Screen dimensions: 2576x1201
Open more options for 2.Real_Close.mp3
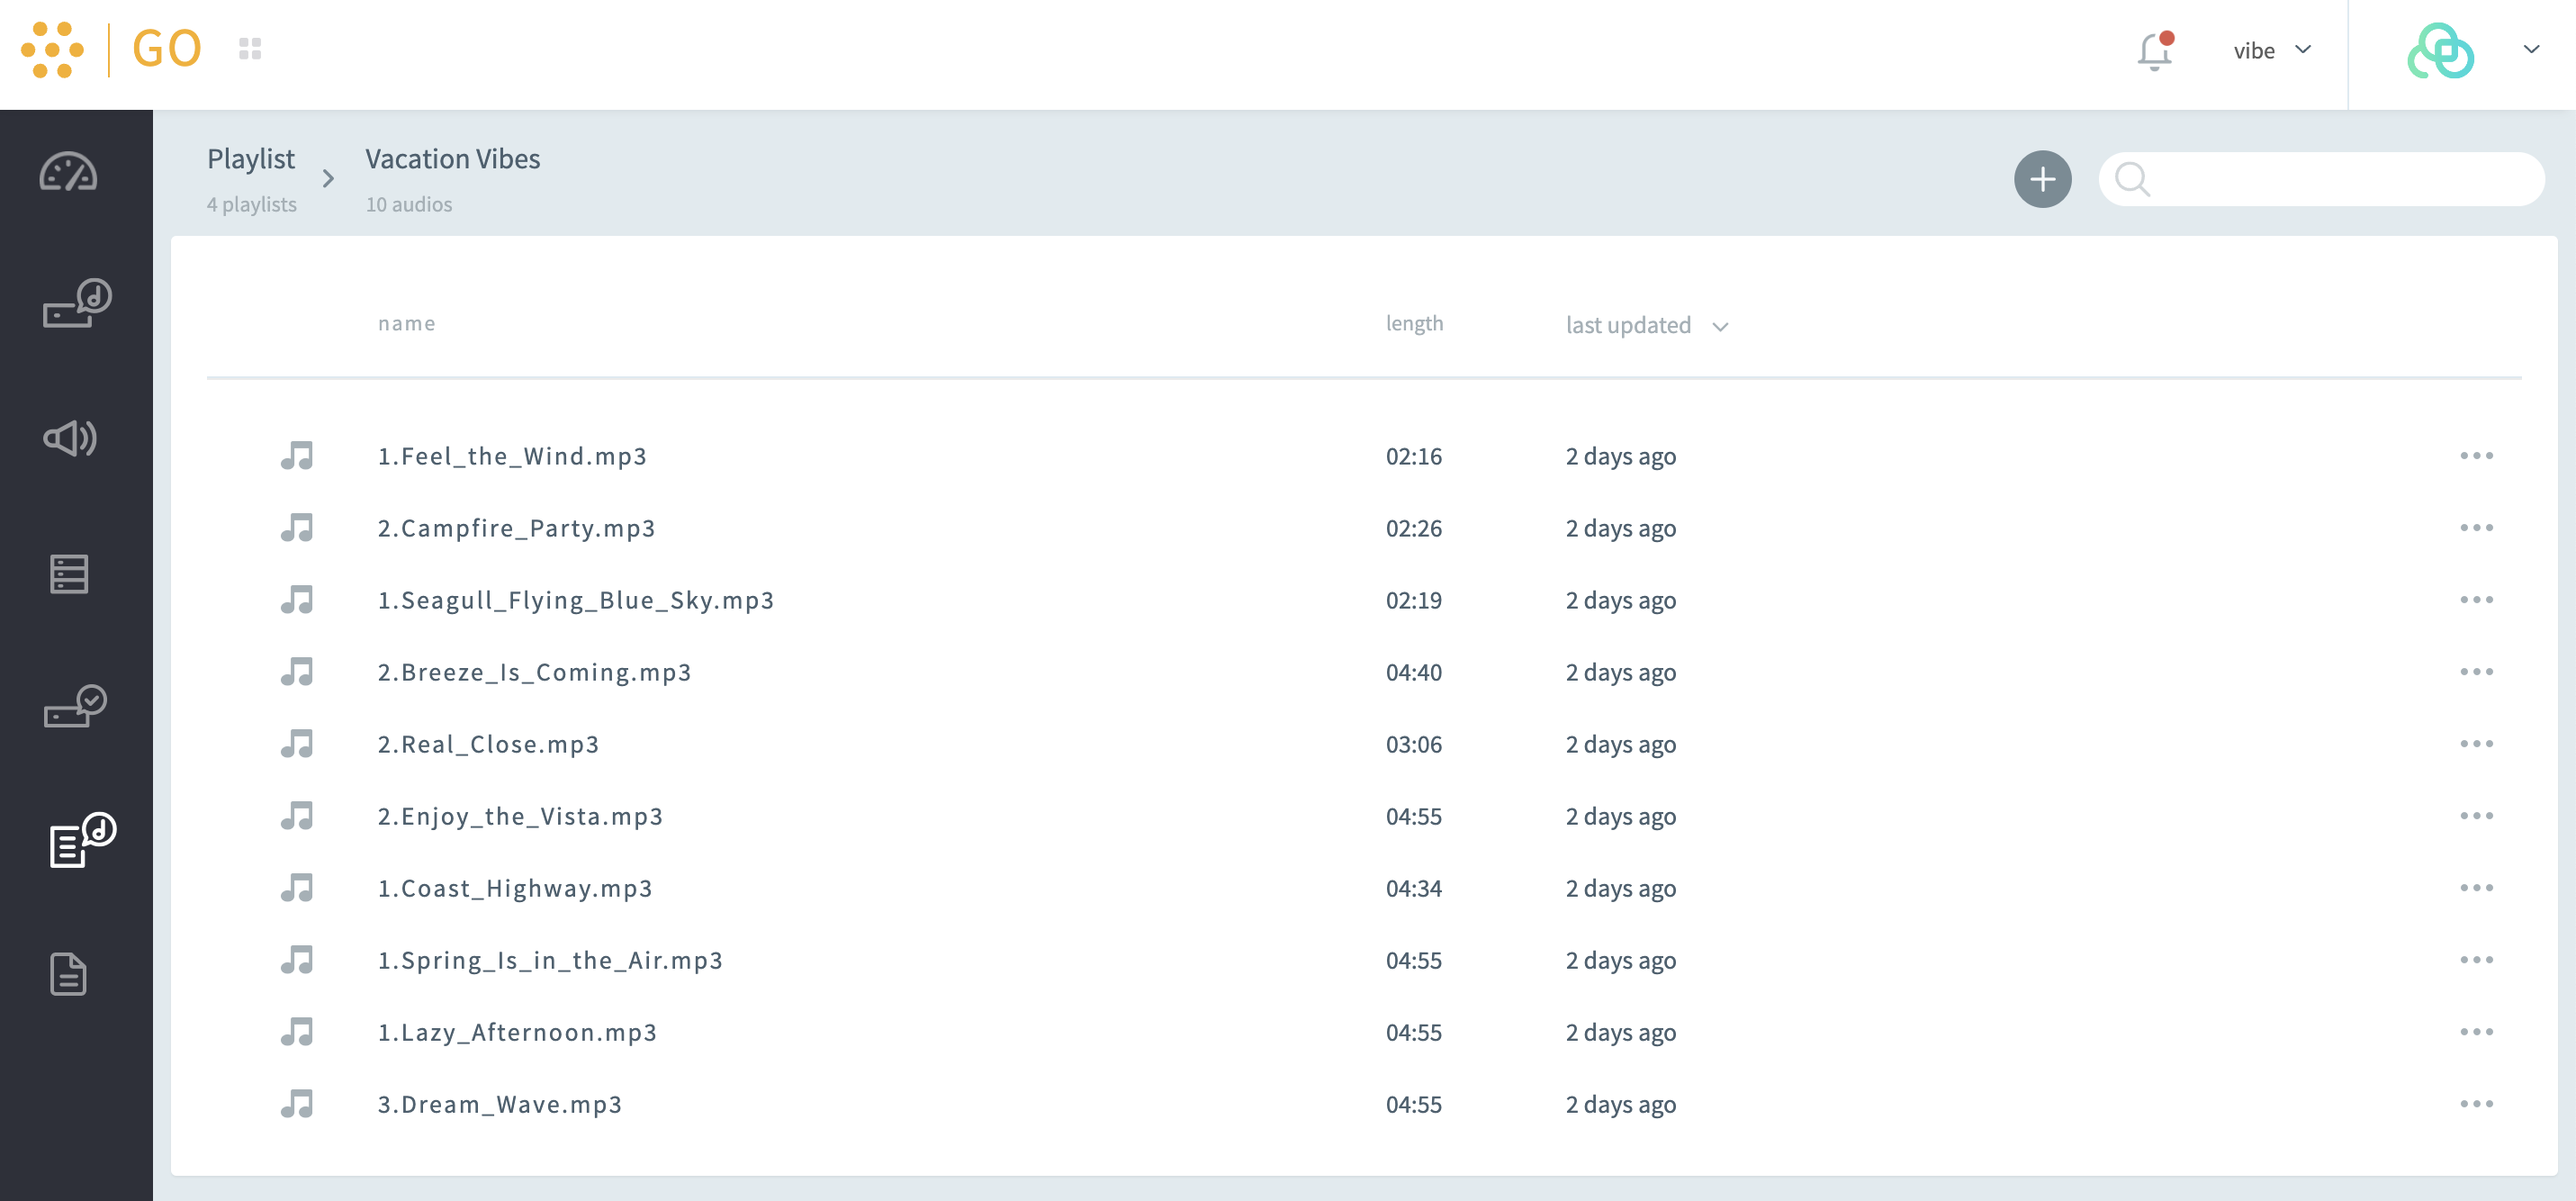[x=2476, y=744]
